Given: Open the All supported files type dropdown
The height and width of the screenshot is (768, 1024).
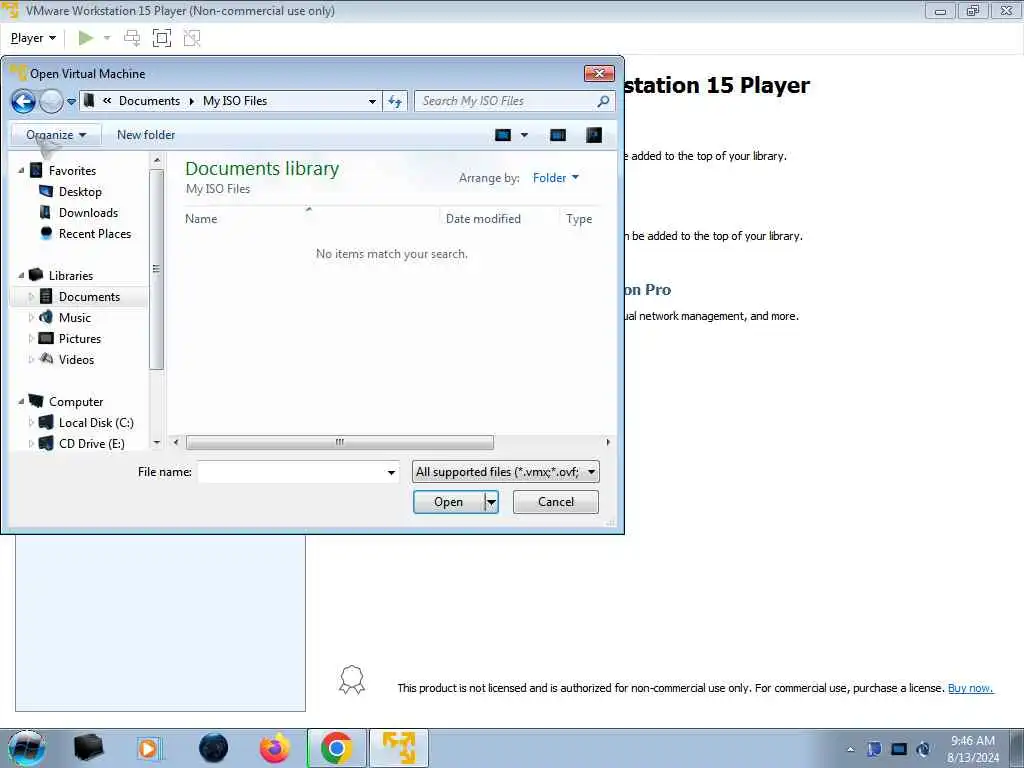Looking at the screenshot, I should (x=505, y=472).
